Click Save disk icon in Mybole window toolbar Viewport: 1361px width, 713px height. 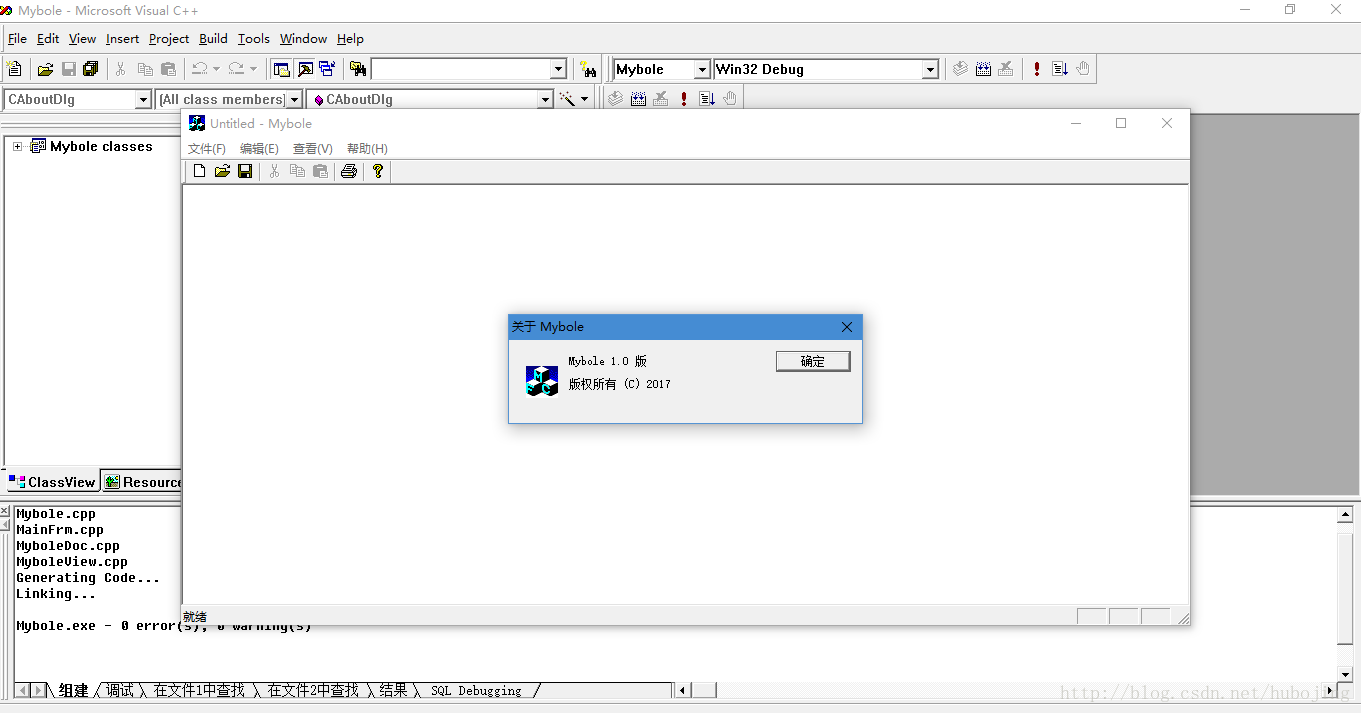245,171
